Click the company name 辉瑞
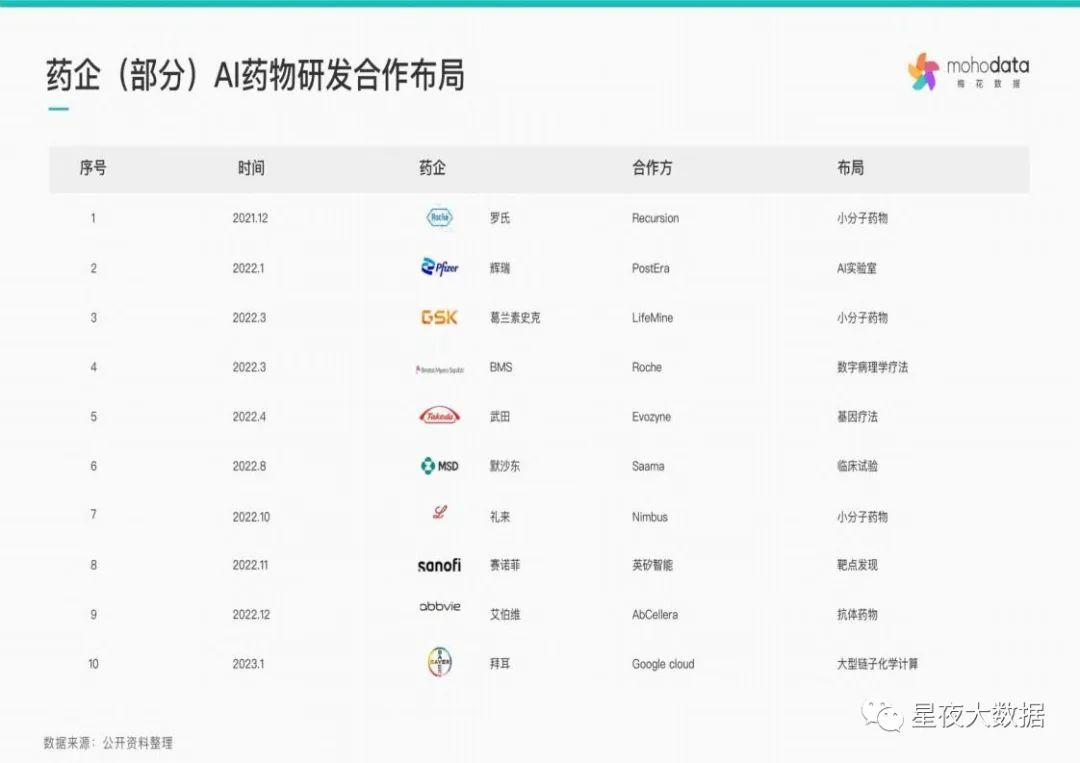Image resolution: width=1080 pixels, height=763 pixels. pos(500,268)
